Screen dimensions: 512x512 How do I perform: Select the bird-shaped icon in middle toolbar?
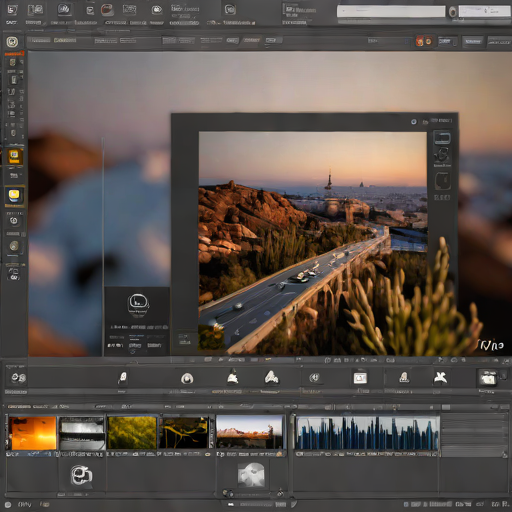[x=440, y=377]
